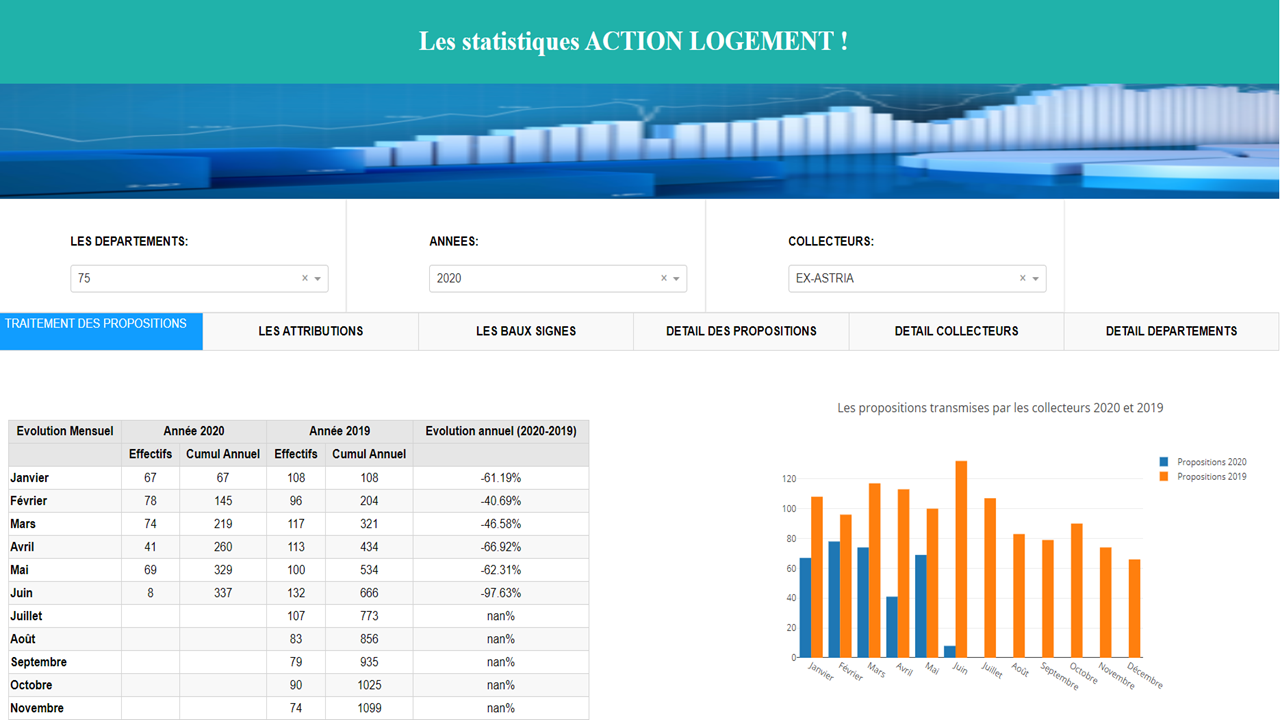Click the chart title about propositions transmises
The height and width of the screenshot is (720, 1280).
coord(999,407)
